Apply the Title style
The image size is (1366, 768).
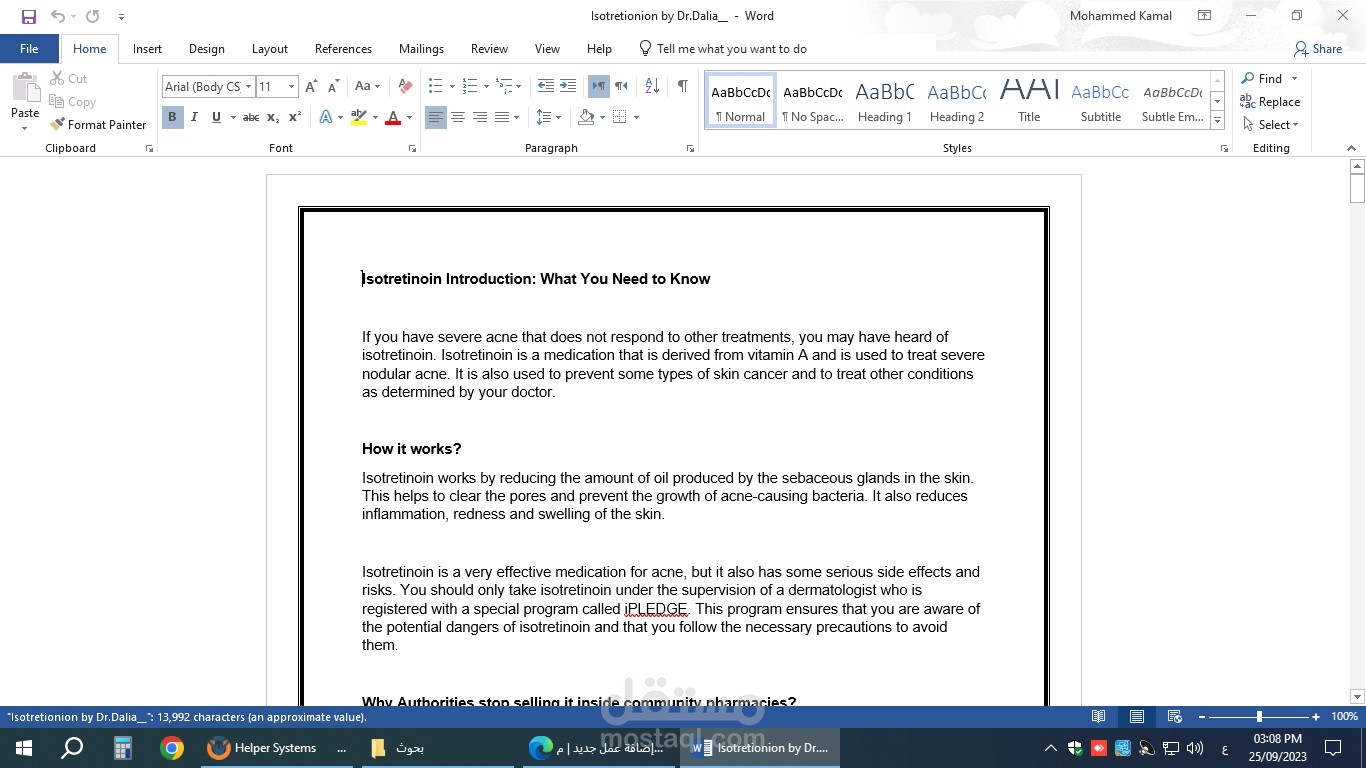1029,100
